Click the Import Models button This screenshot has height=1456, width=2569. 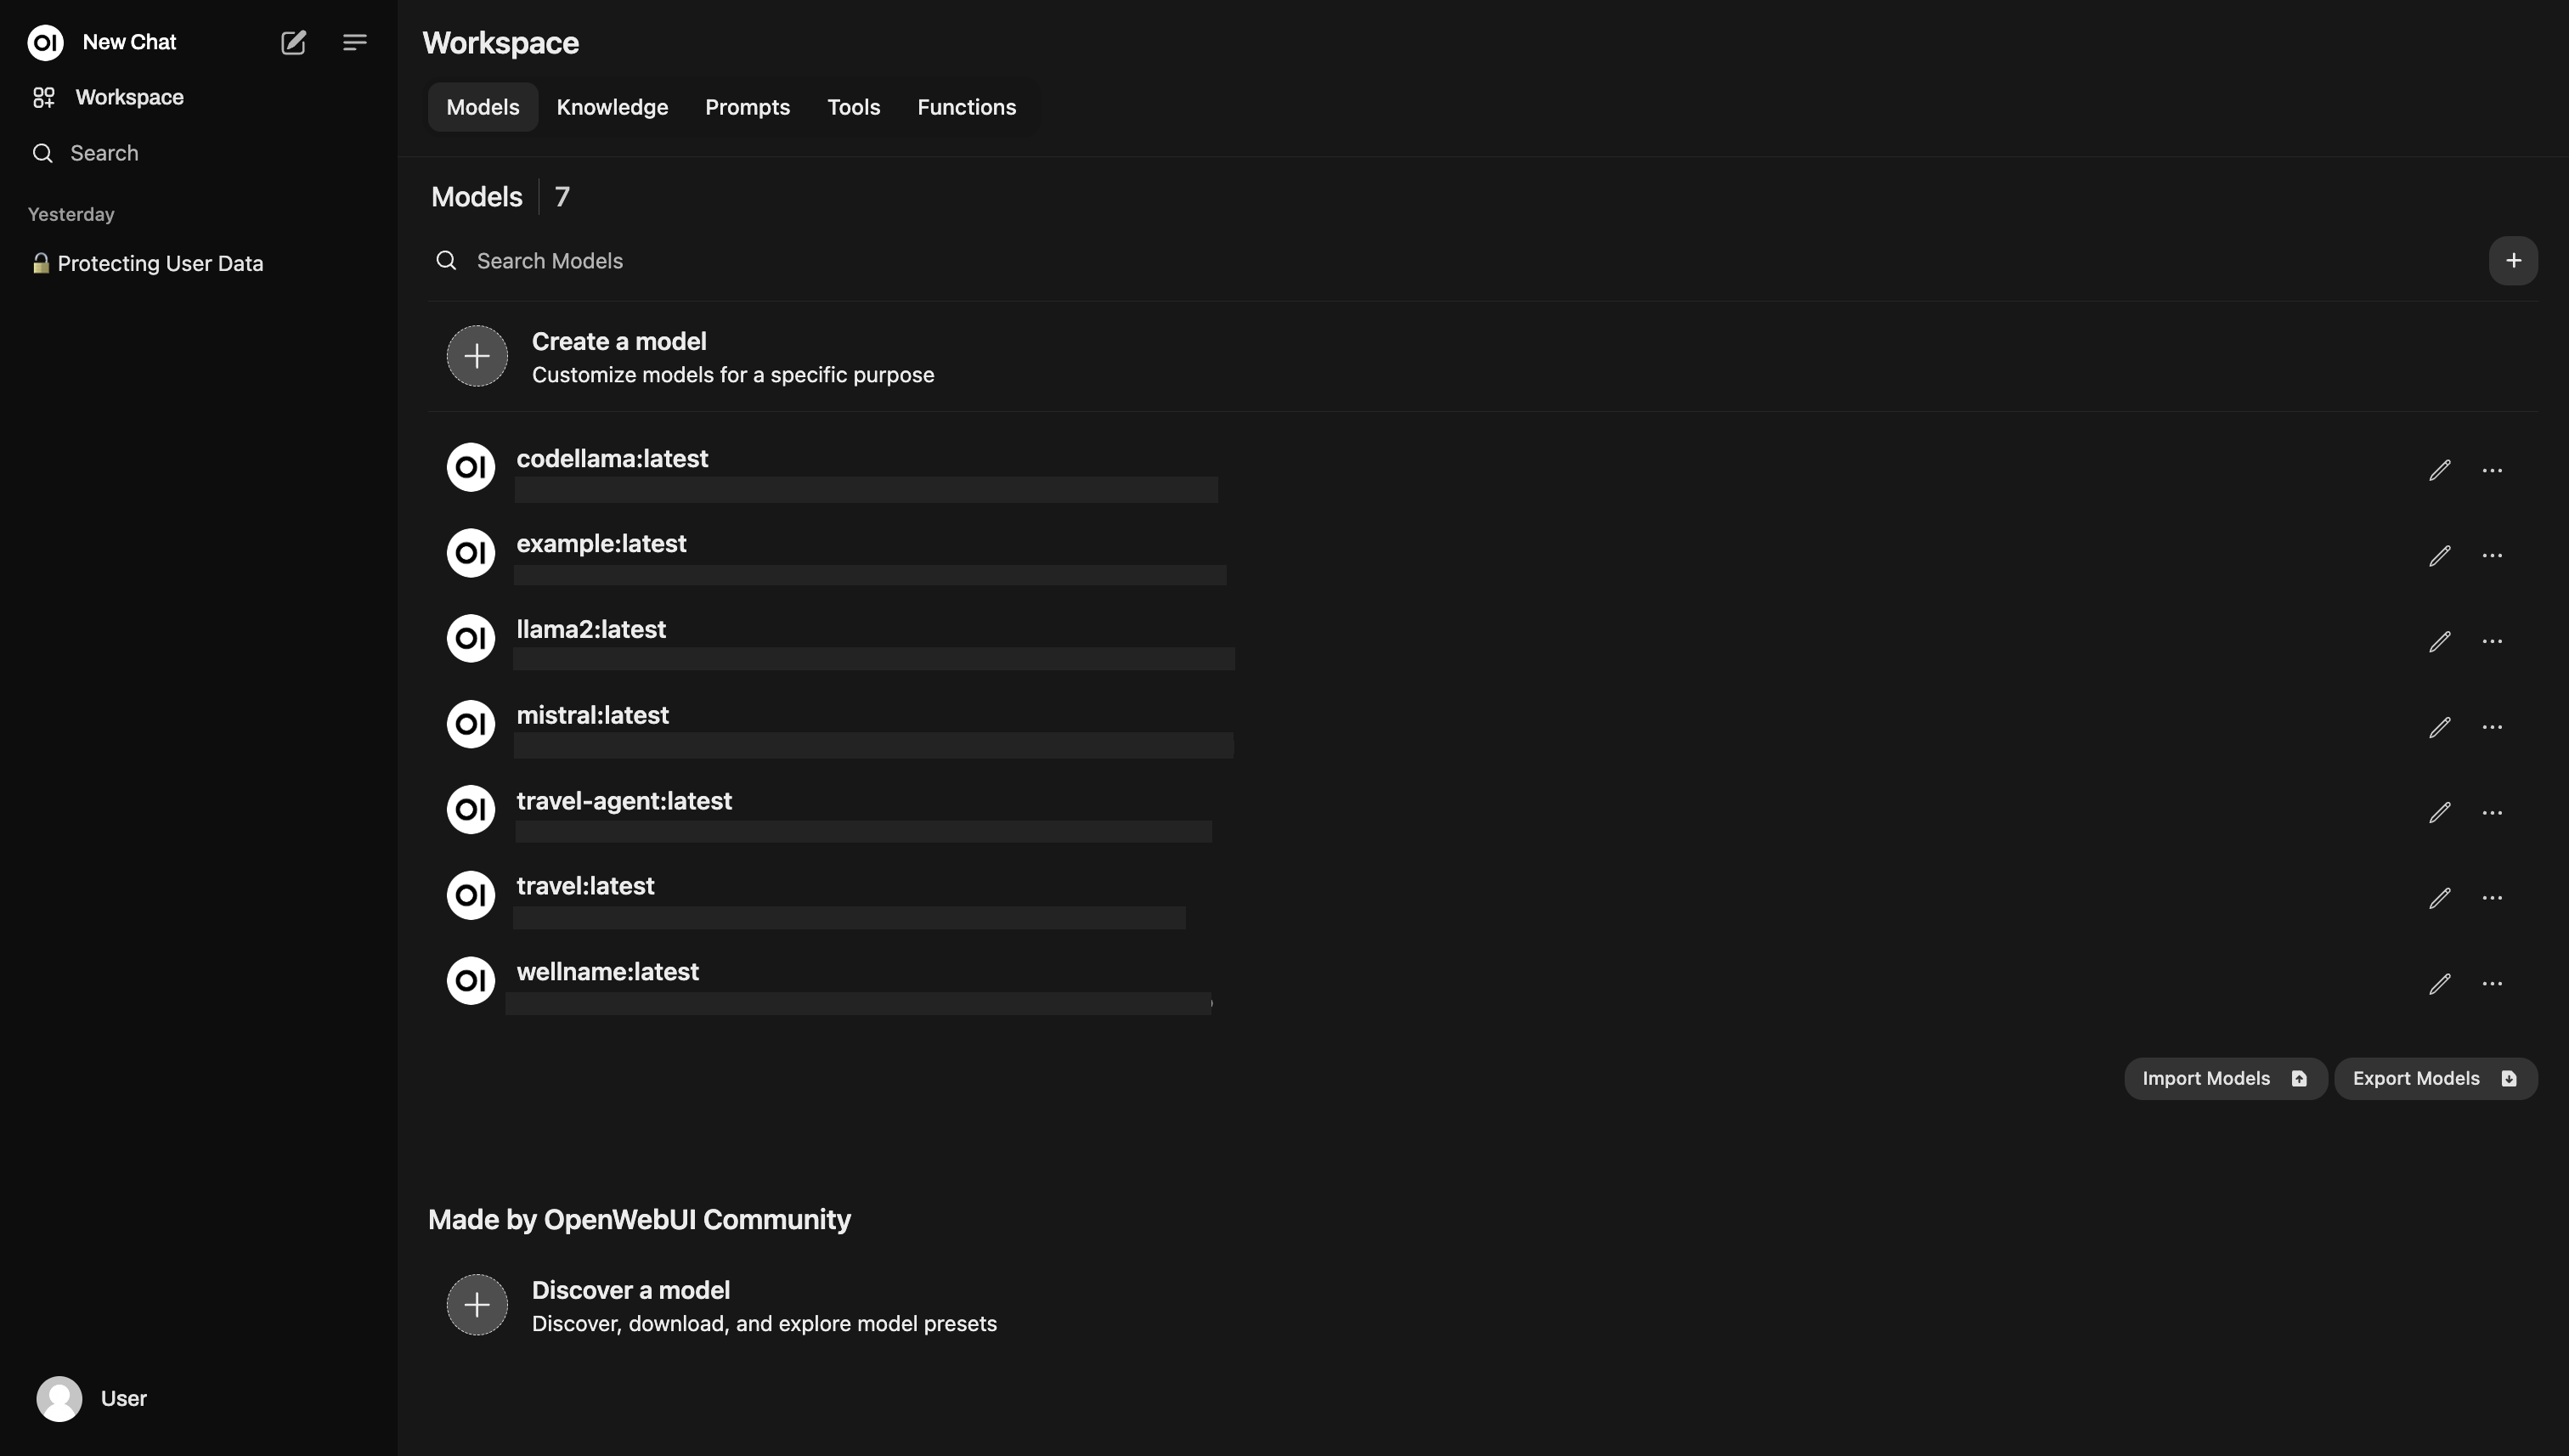click(2225, 1079)
